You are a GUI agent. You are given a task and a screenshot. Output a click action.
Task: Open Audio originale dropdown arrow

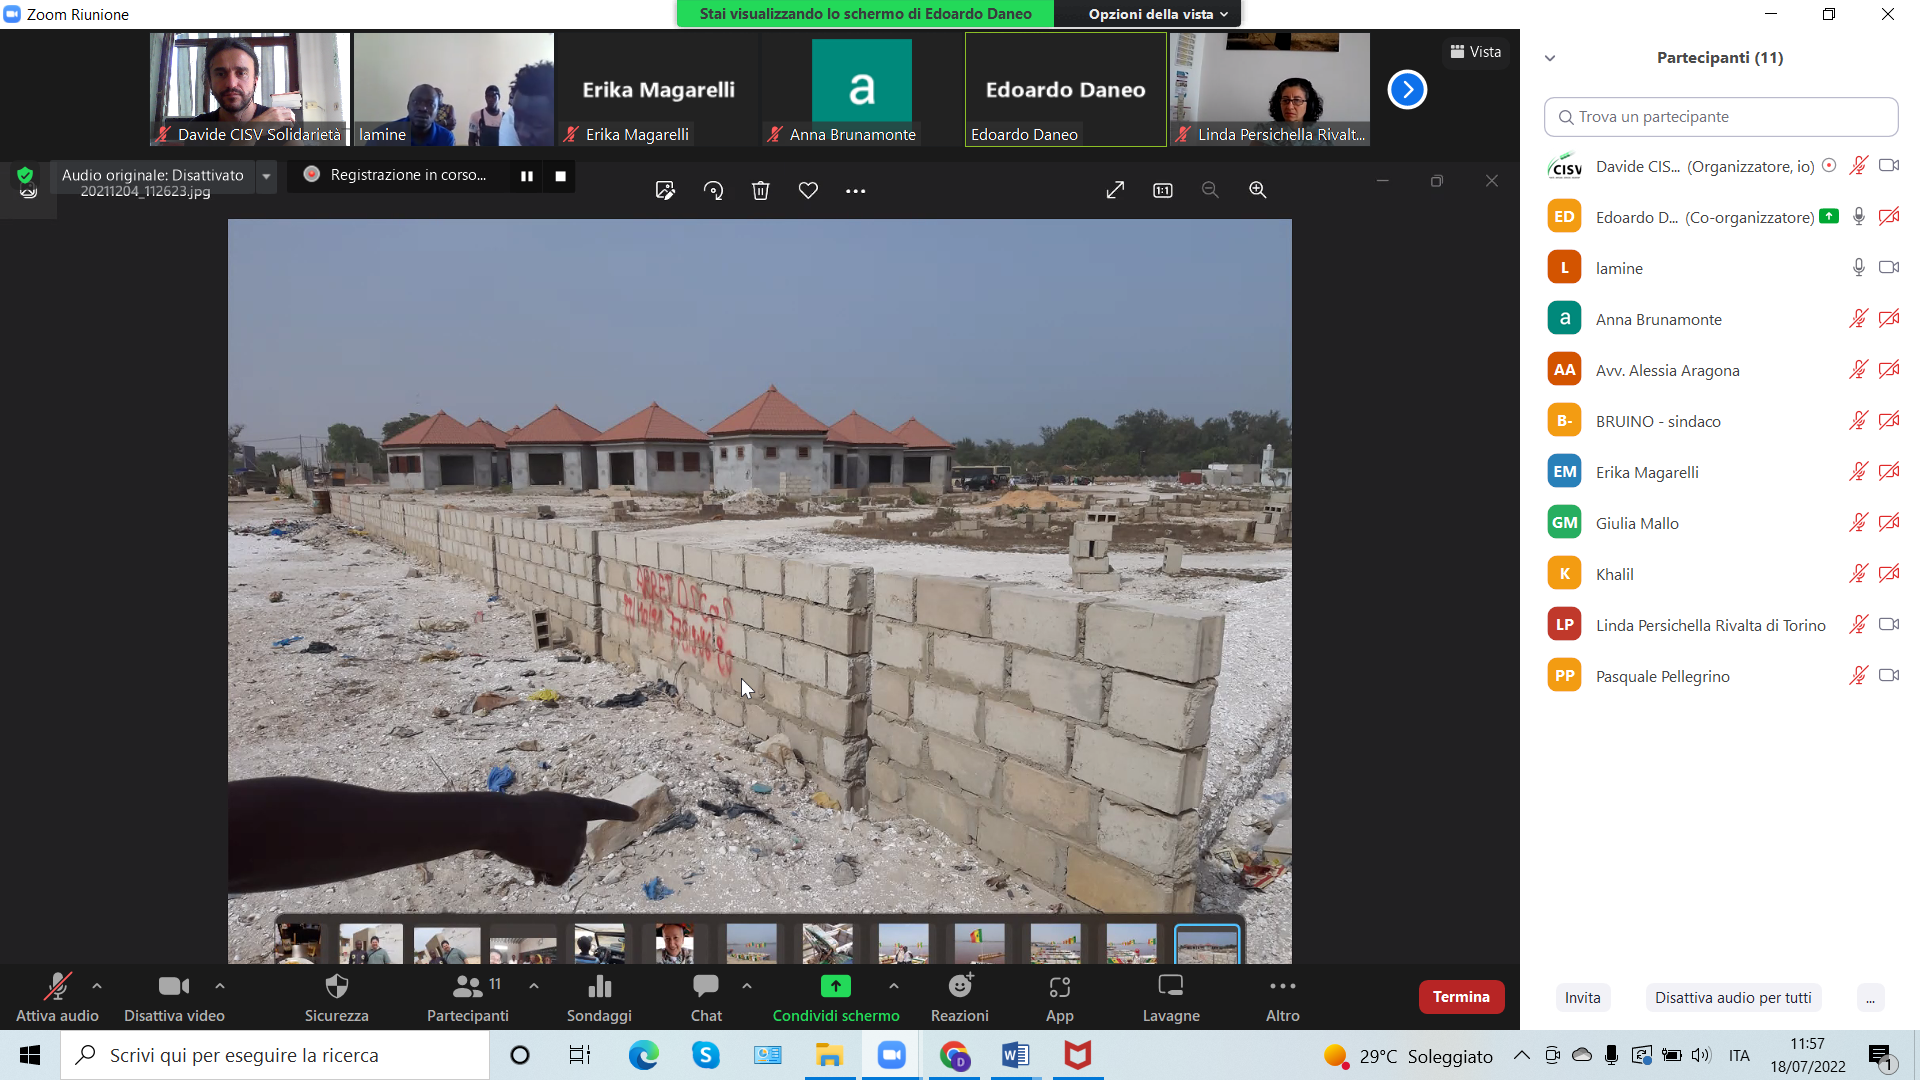(x=266, y=176)
